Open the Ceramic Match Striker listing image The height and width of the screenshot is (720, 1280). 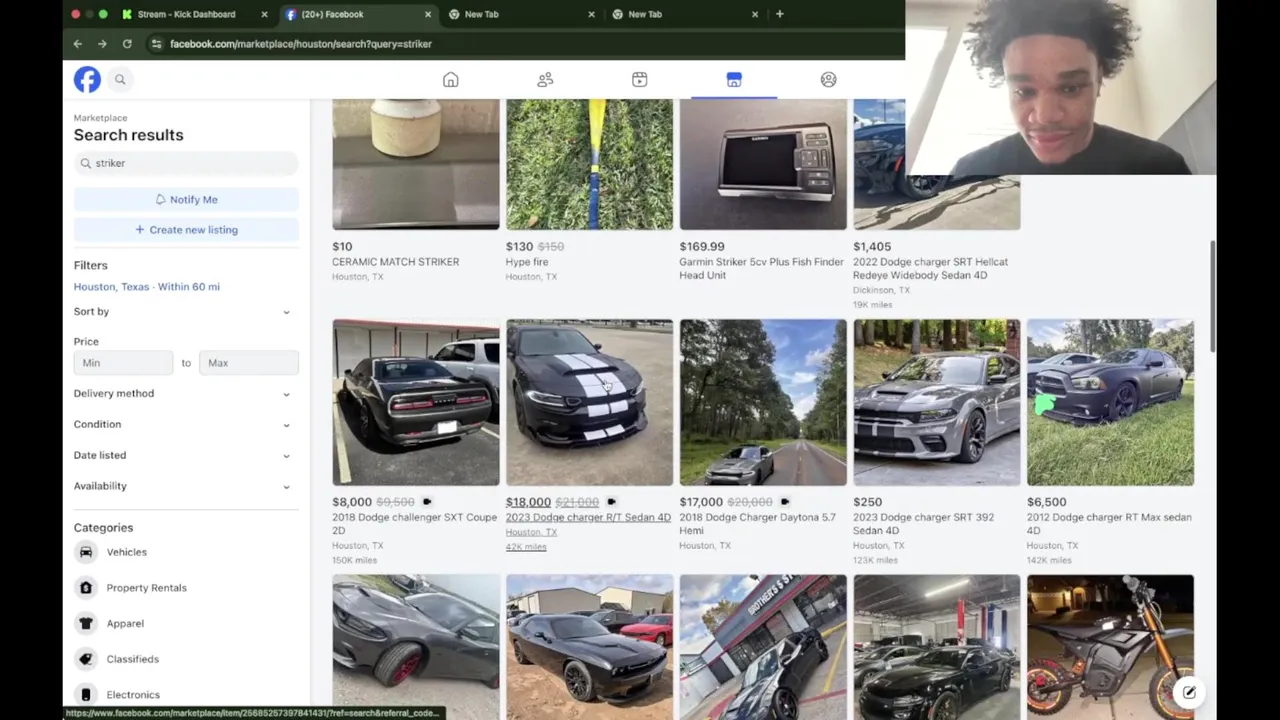(416, 164)
